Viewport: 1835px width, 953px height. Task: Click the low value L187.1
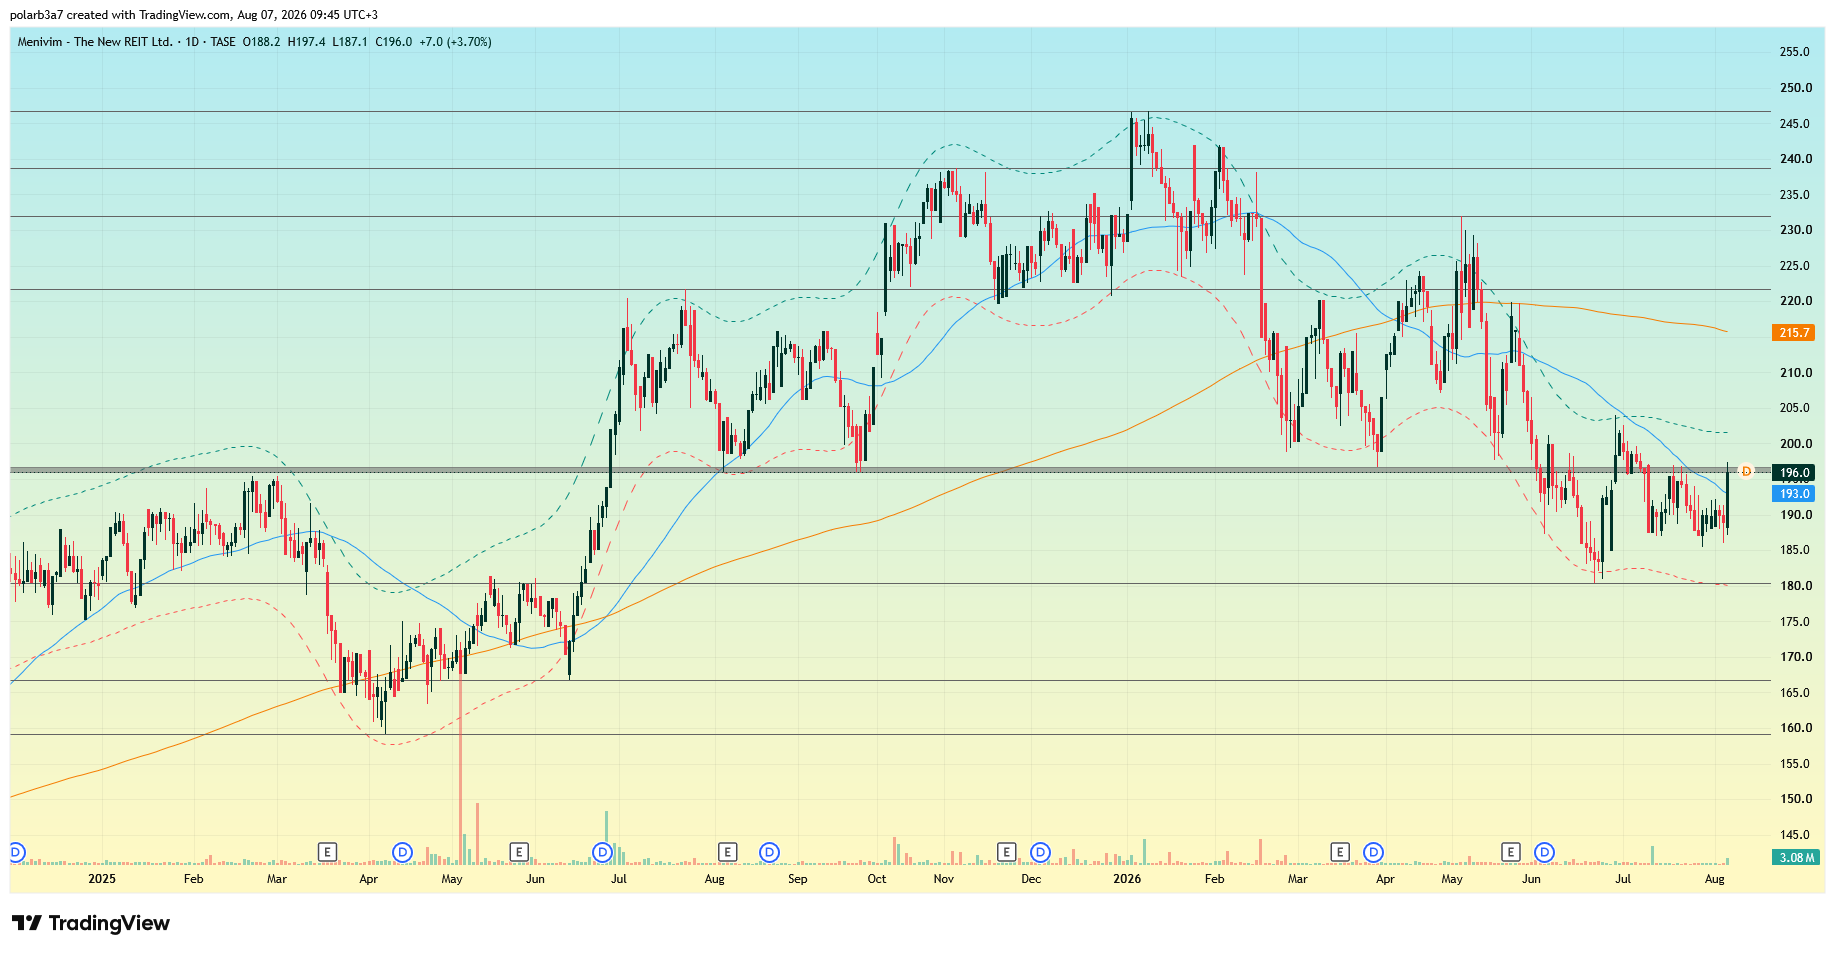pyautogui.click(x=350, y=42)
